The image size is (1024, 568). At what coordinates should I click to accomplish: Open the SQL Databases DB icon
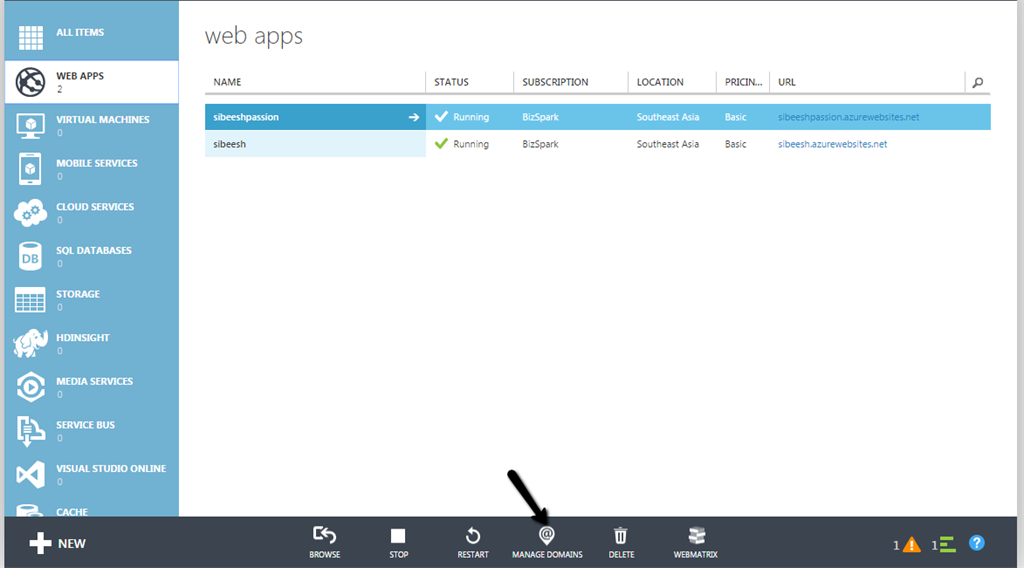(30, 257)
